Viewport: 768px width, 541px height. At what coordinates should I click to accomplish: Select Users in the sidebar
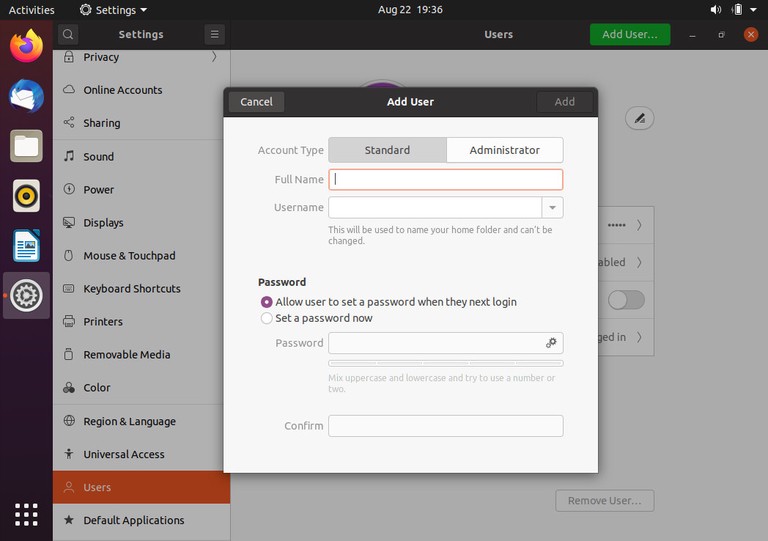[x=142, y=487]
